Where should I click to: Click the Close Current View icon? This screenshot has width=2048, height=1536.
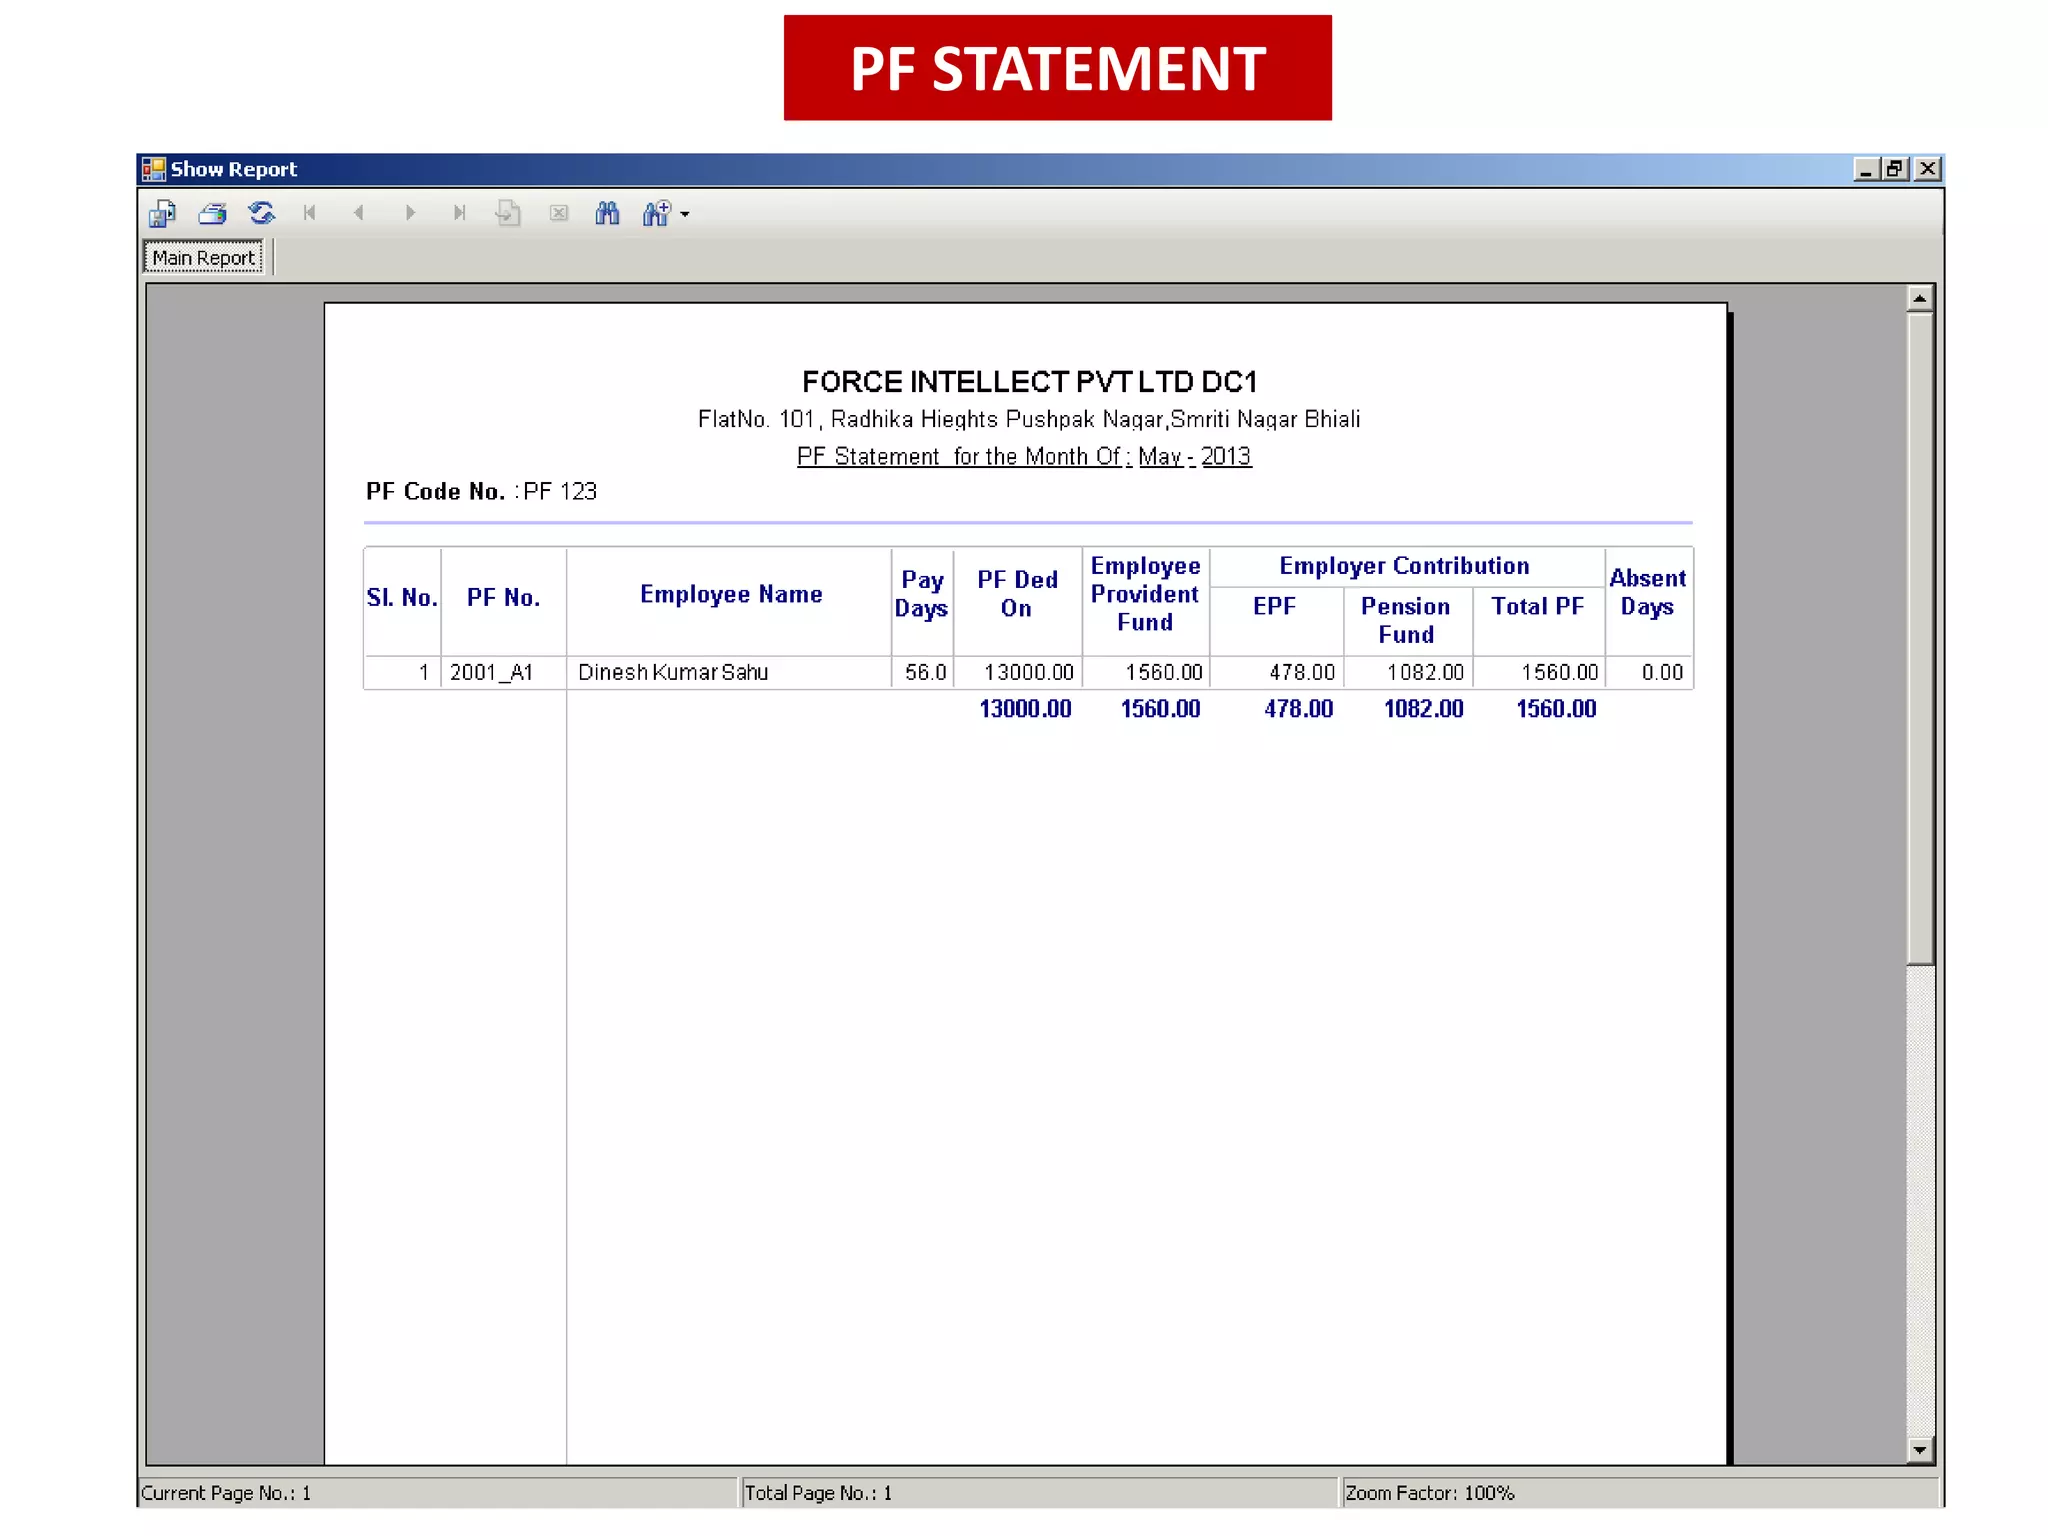pyautogui.click(x=559, y=213)
